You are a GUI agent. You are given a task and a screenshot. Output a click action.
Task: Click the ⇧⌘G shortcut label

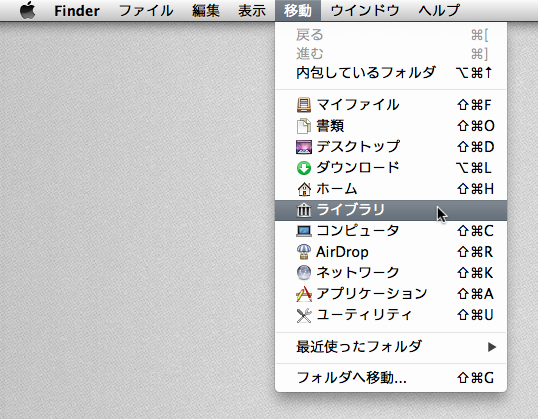pos(476,378)
